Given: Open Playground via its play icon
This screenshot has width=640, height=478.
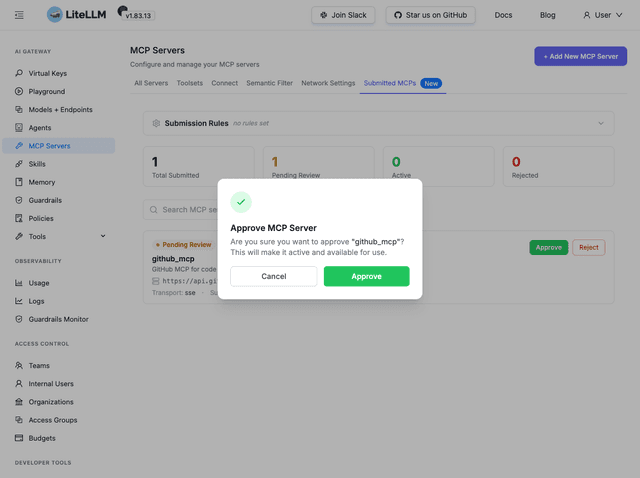Looking at the screenshot, I should pos(19,91).
